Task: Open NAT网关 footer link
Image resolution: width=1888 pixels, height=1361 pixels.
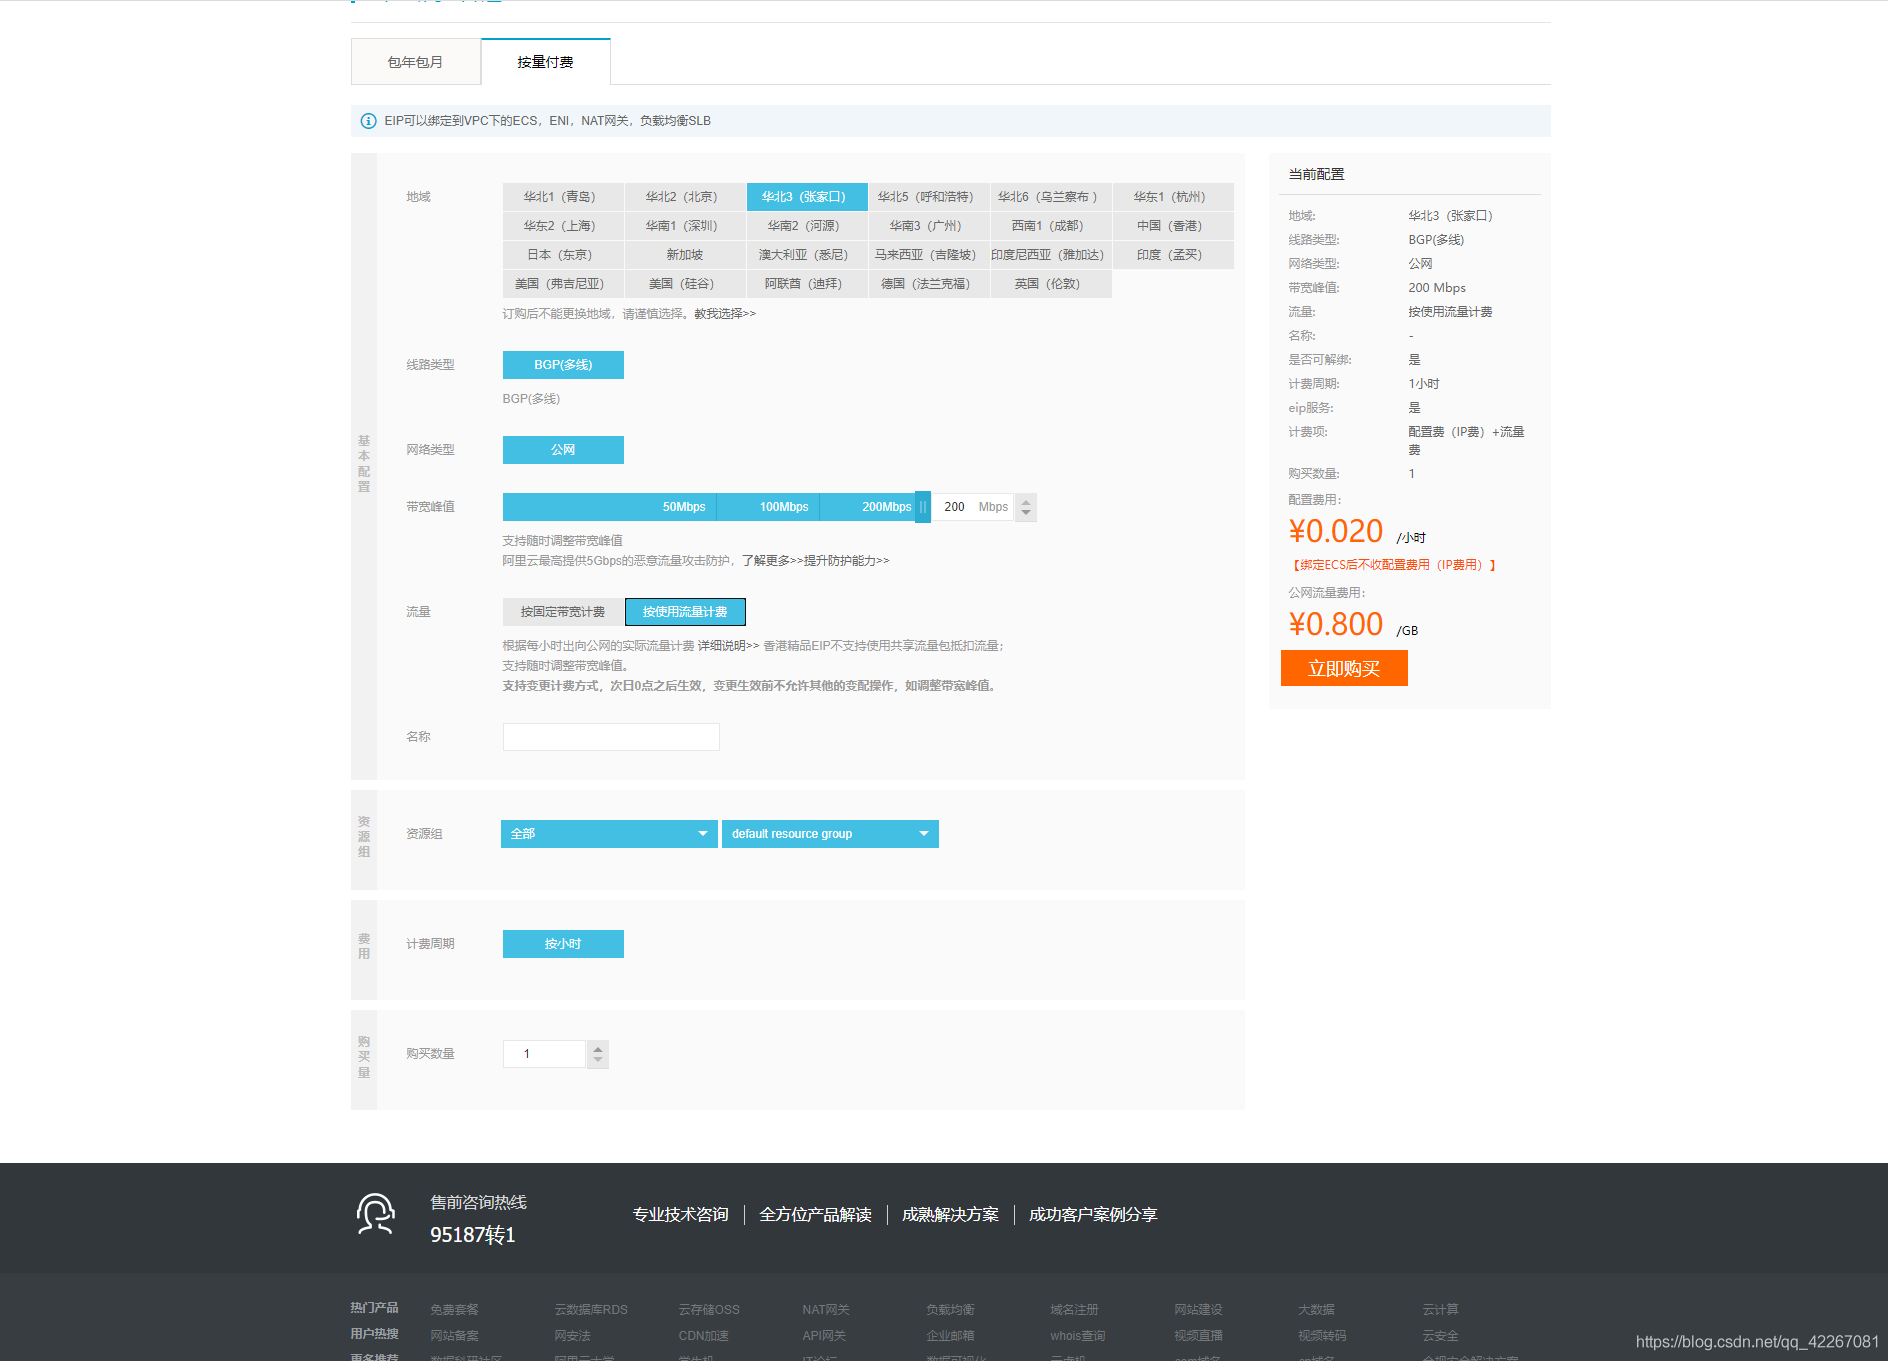Action: click(x=826, y=1310)
